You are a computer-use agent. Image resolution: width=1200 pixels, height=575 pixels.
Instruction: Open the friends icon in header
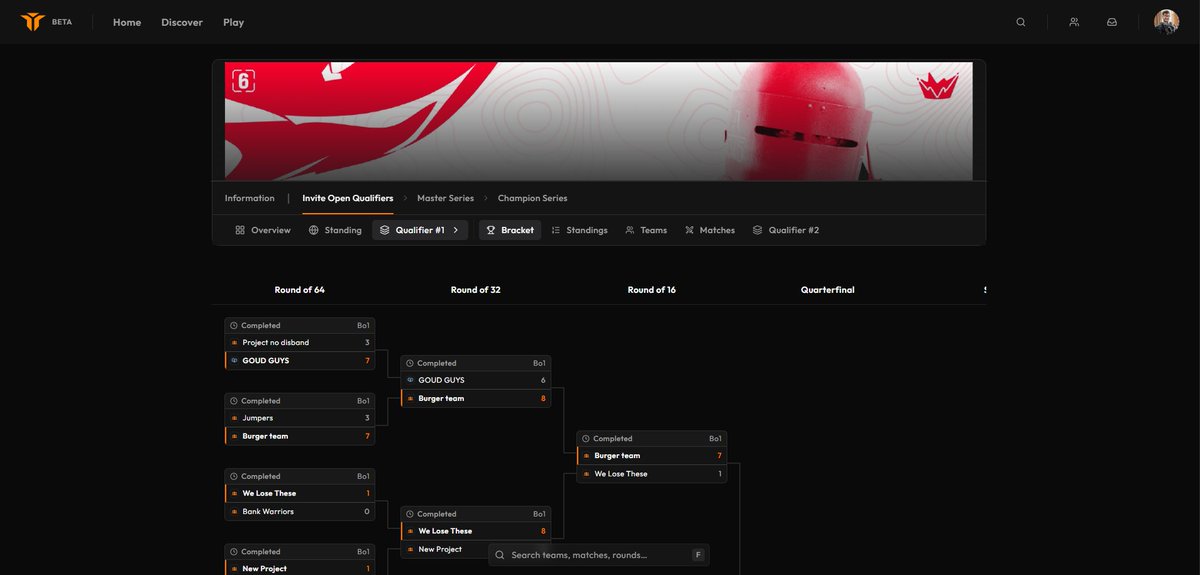click(x=1074, y=22)
